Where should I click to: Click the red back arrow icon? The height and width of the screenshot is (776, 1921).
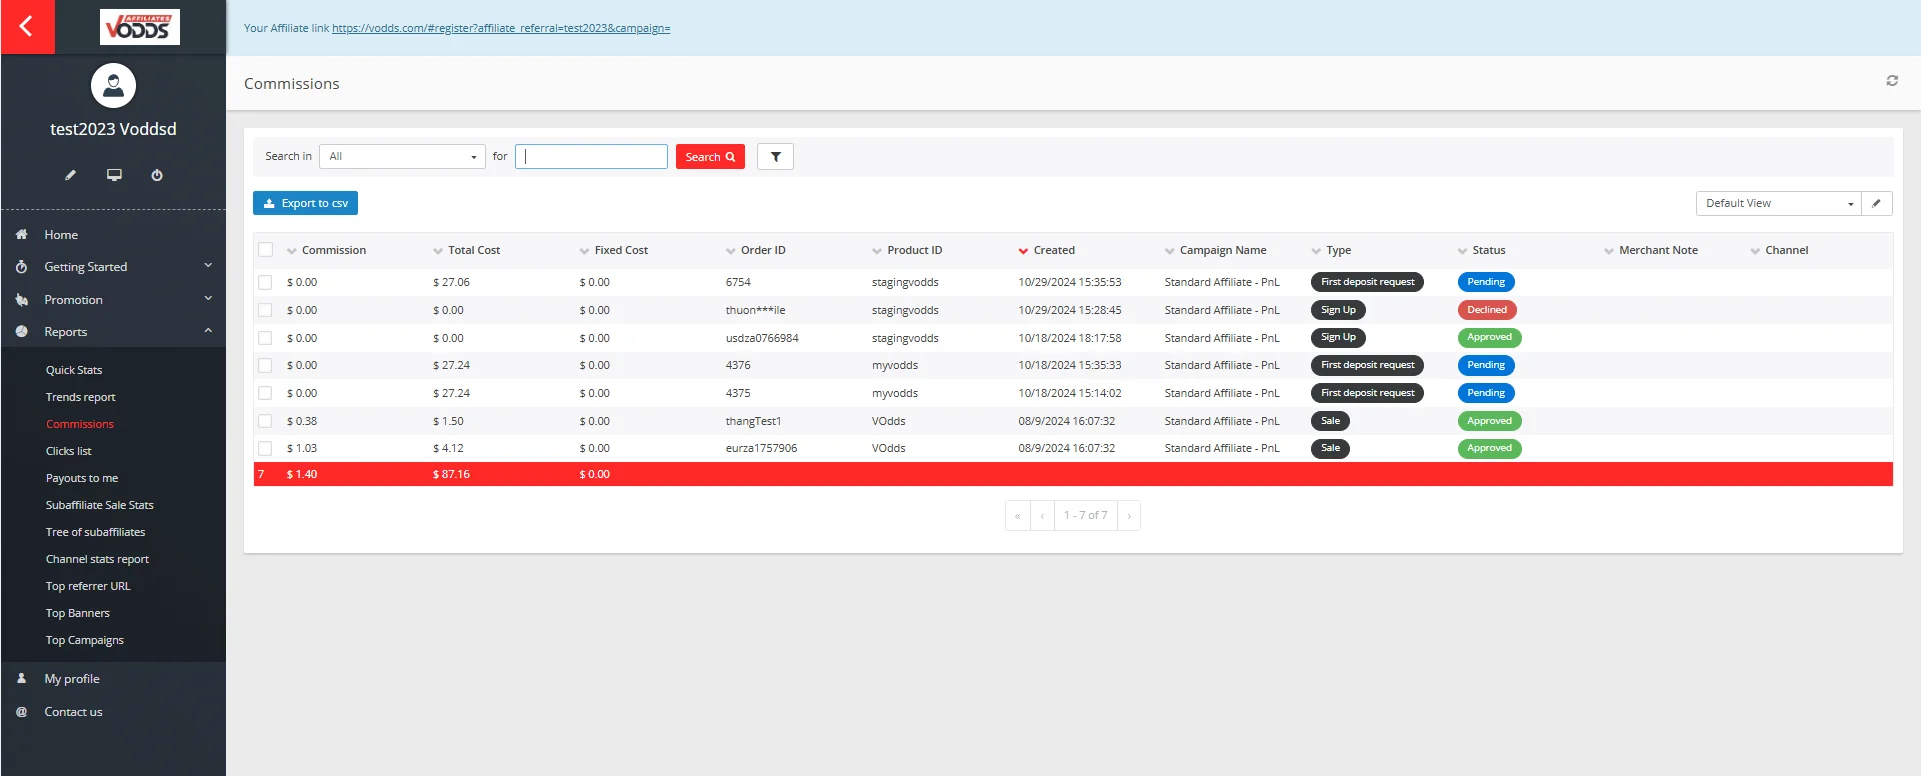(x=27, y=27)
